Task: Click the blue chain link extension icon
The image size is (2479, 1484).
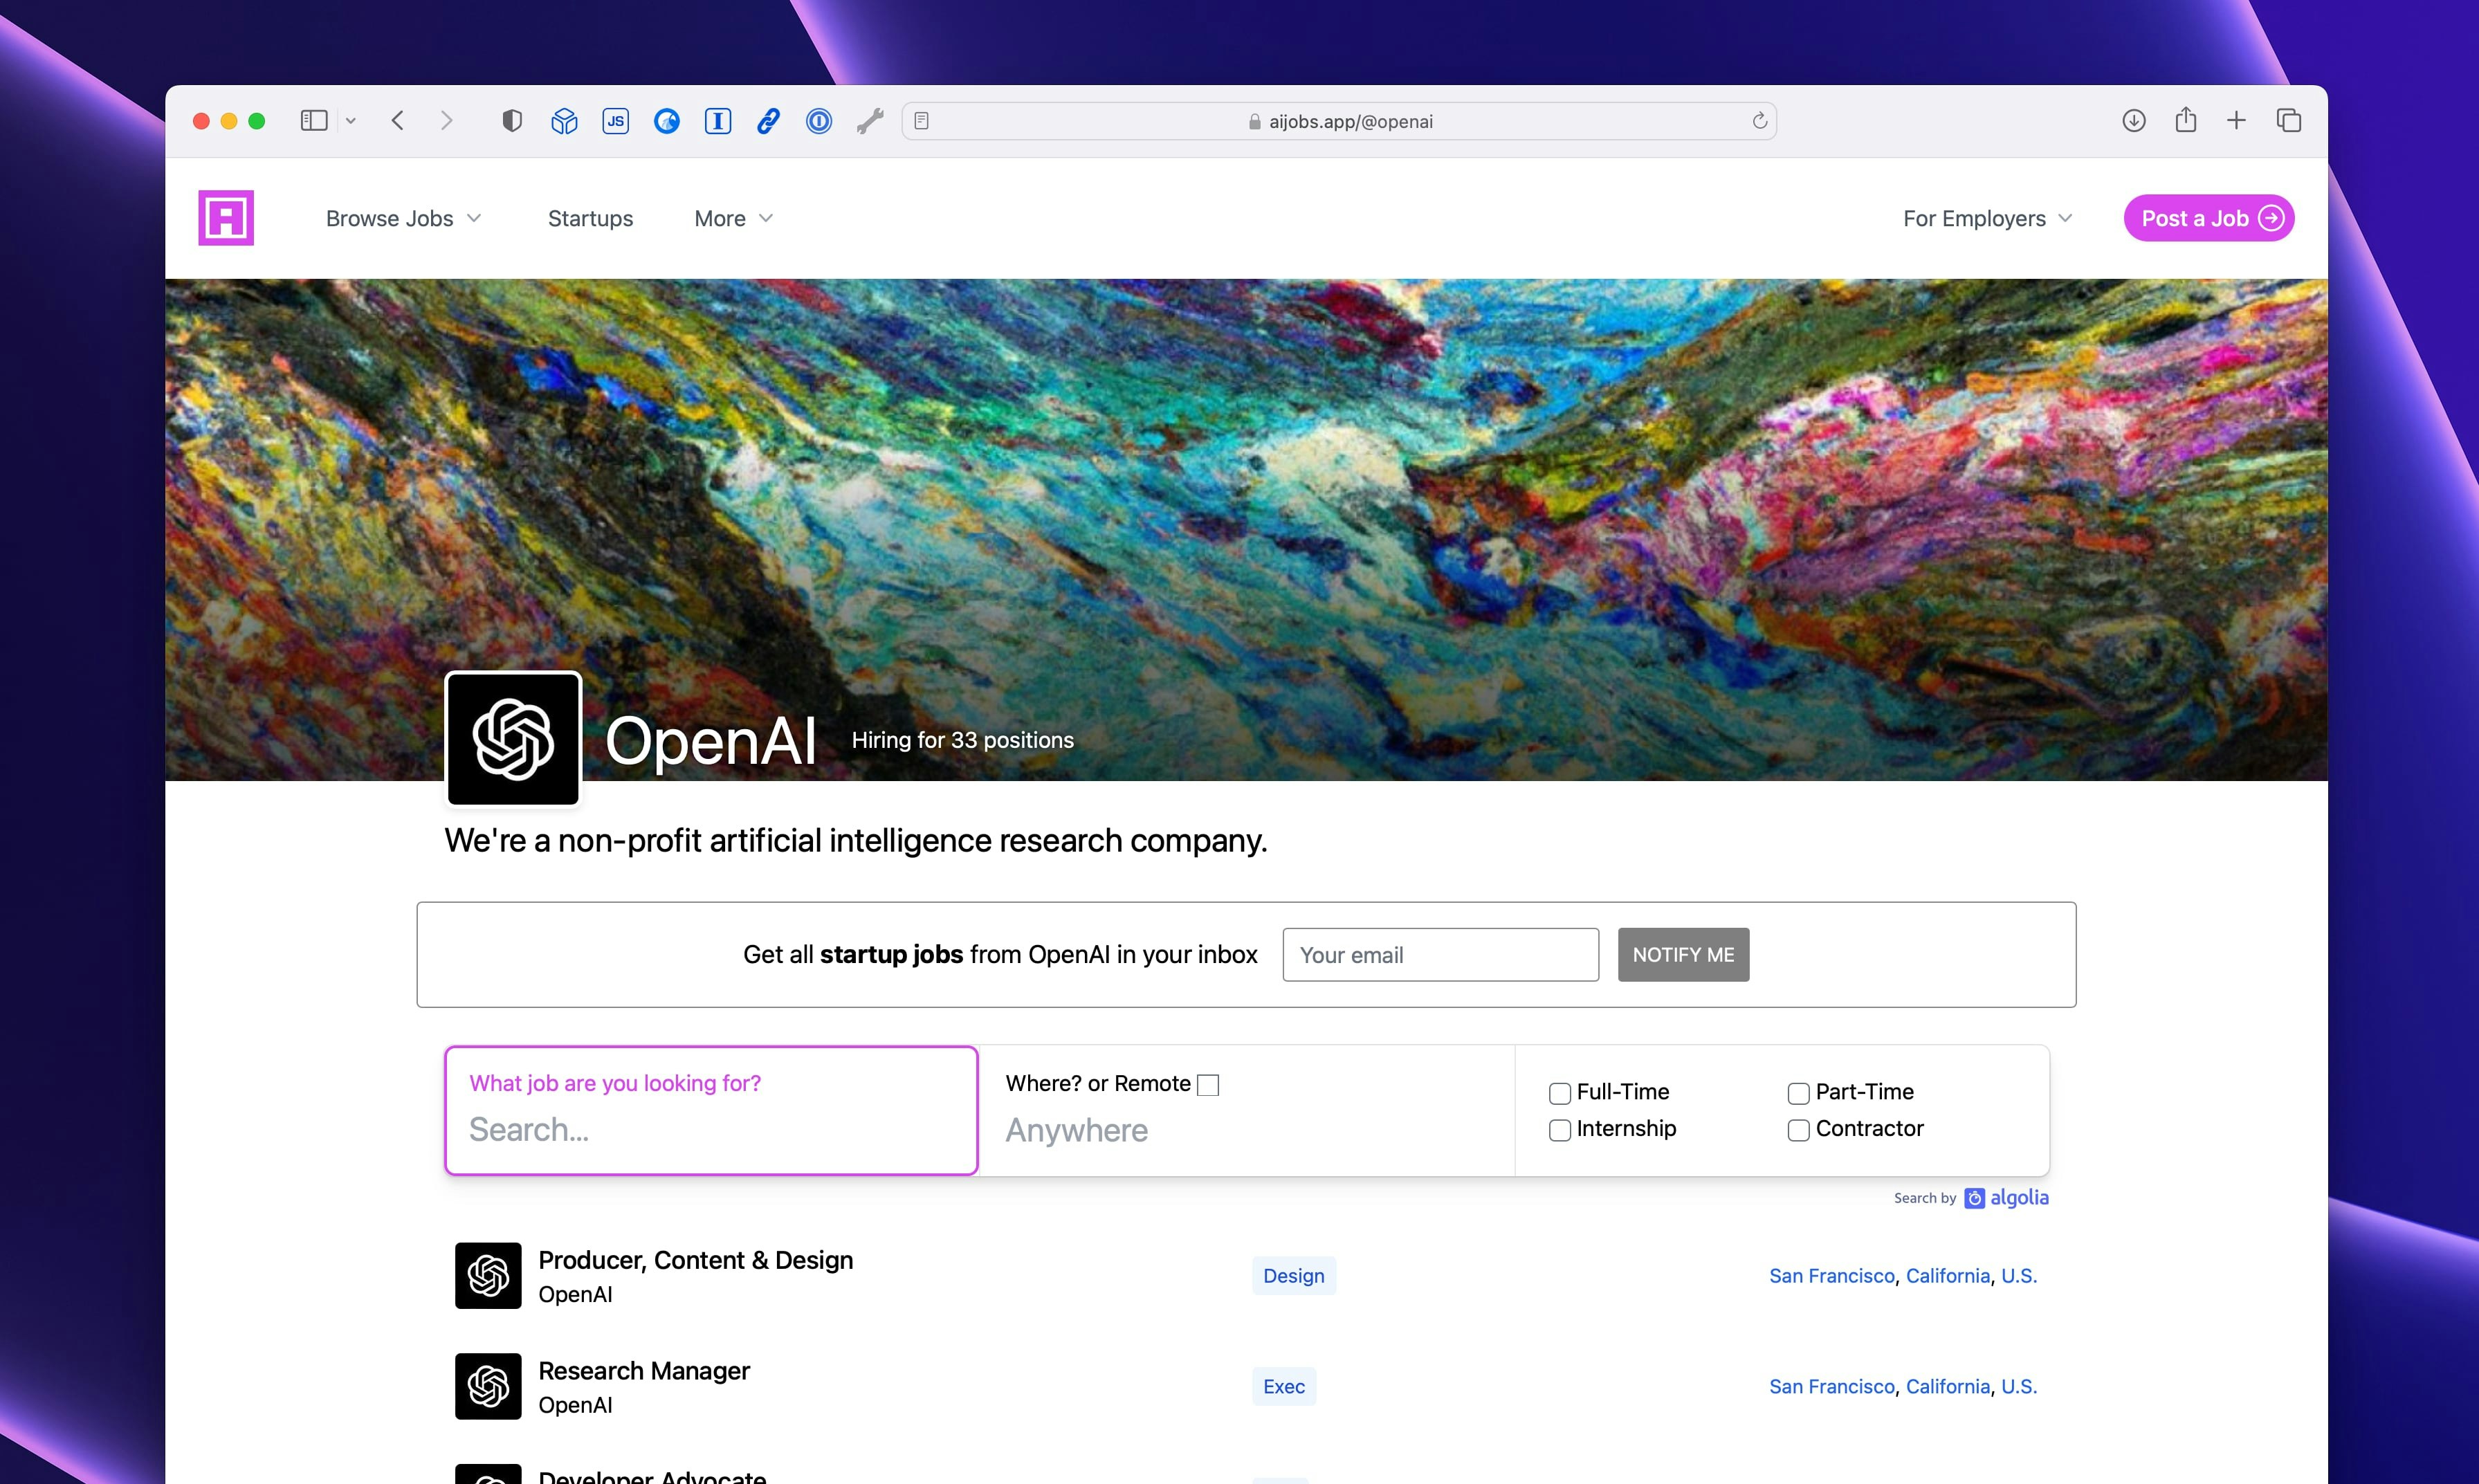Action: coord(768,121)
